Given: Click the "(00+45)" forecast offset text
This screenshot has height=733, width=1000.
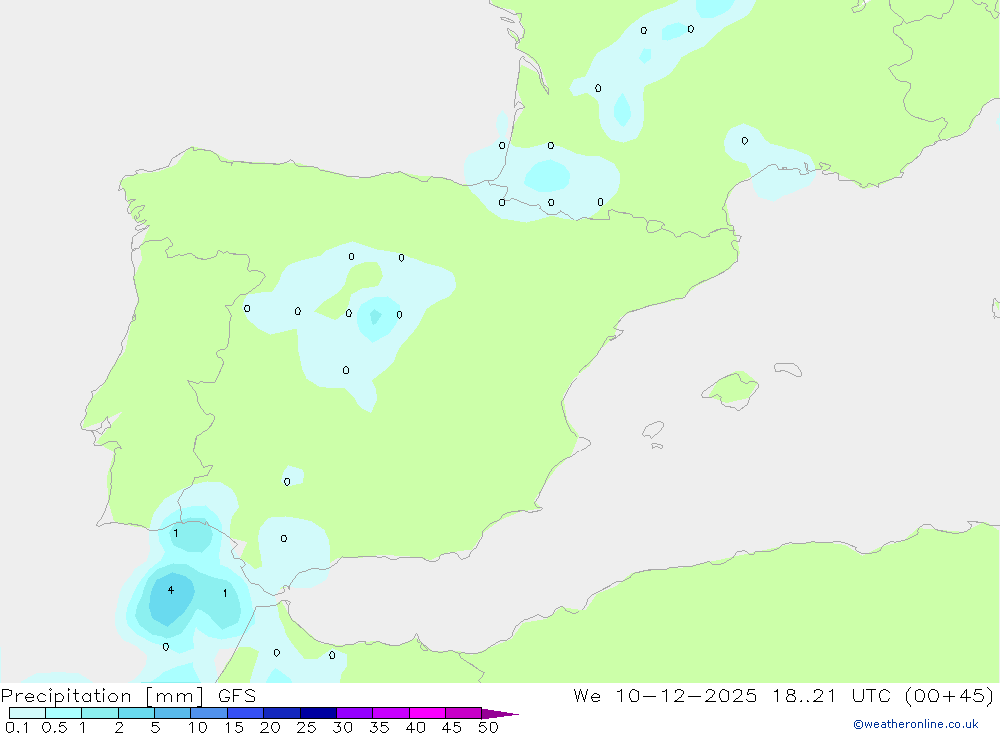Looking at the screenshot, I should (949, 695).
